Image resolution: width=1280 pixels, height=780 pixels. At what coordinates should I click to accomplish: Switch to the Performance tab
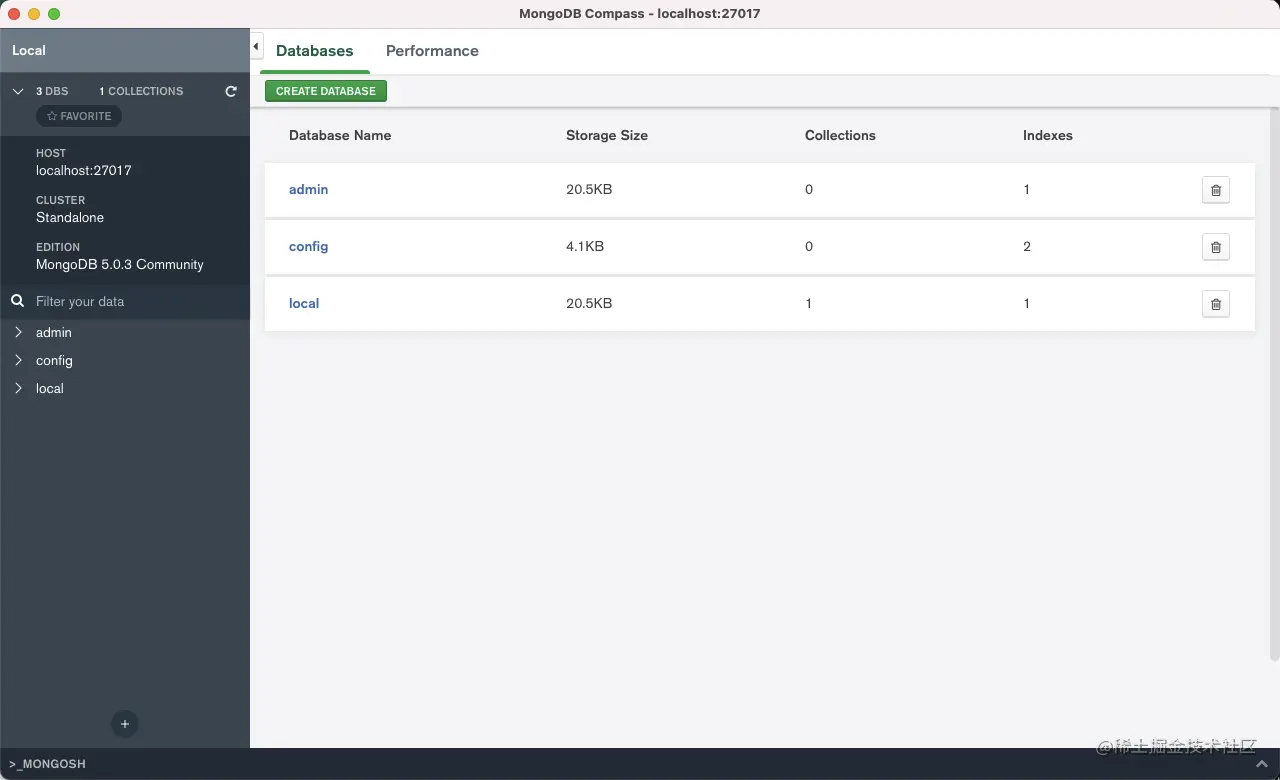click(432, 50)
